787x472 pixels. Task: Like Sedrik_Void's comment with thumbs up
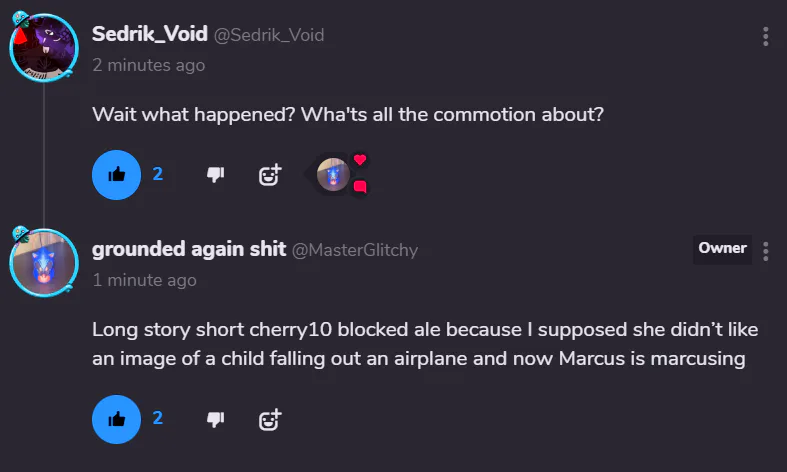117,175
